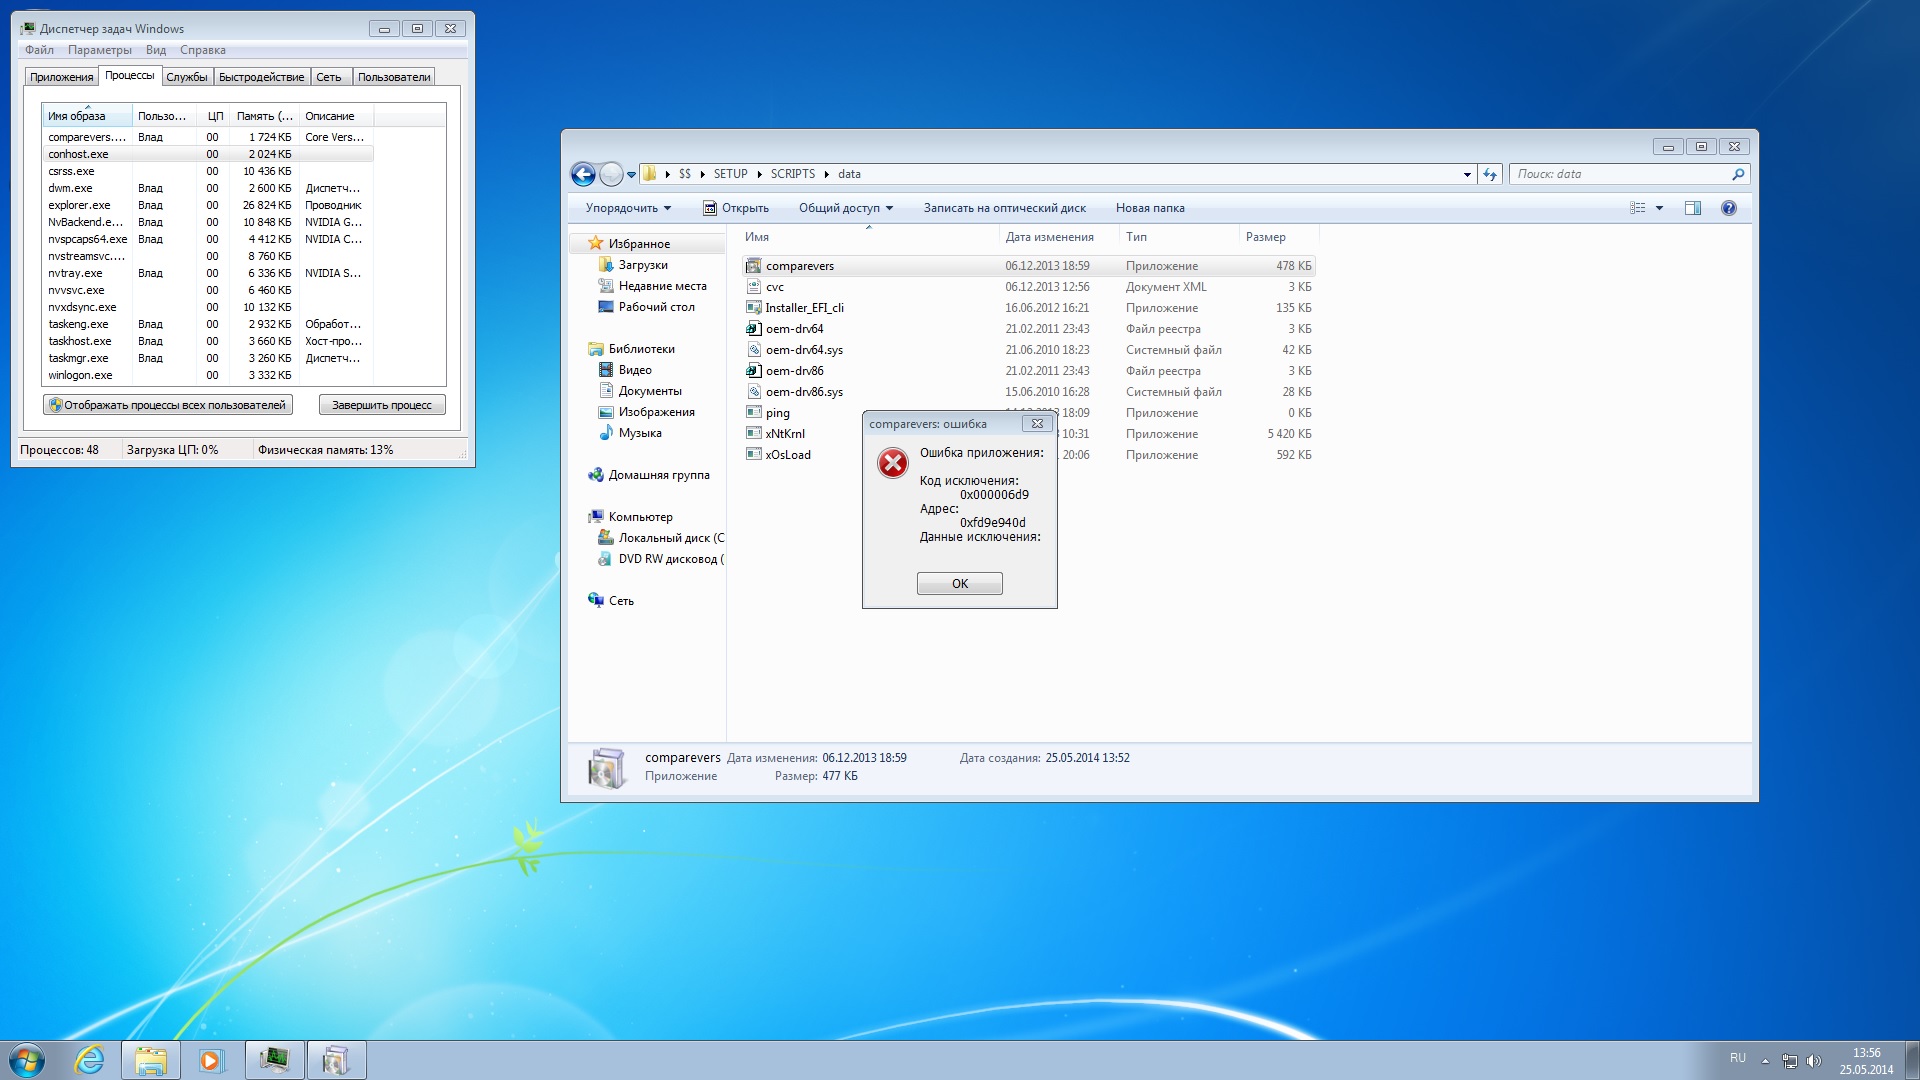Open the Windows Start button
Image resolution: width=1920 pixels, height=1080 pixels.
coord(27,1060)
